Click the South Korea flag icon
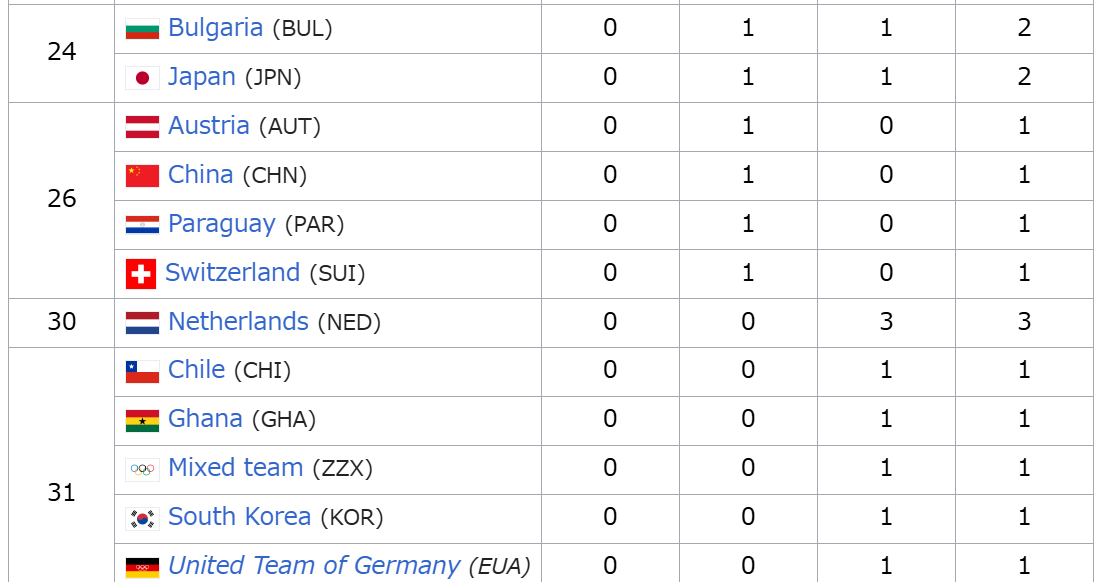The height and width of the screenshot is (582, 1108). (142, 518)
